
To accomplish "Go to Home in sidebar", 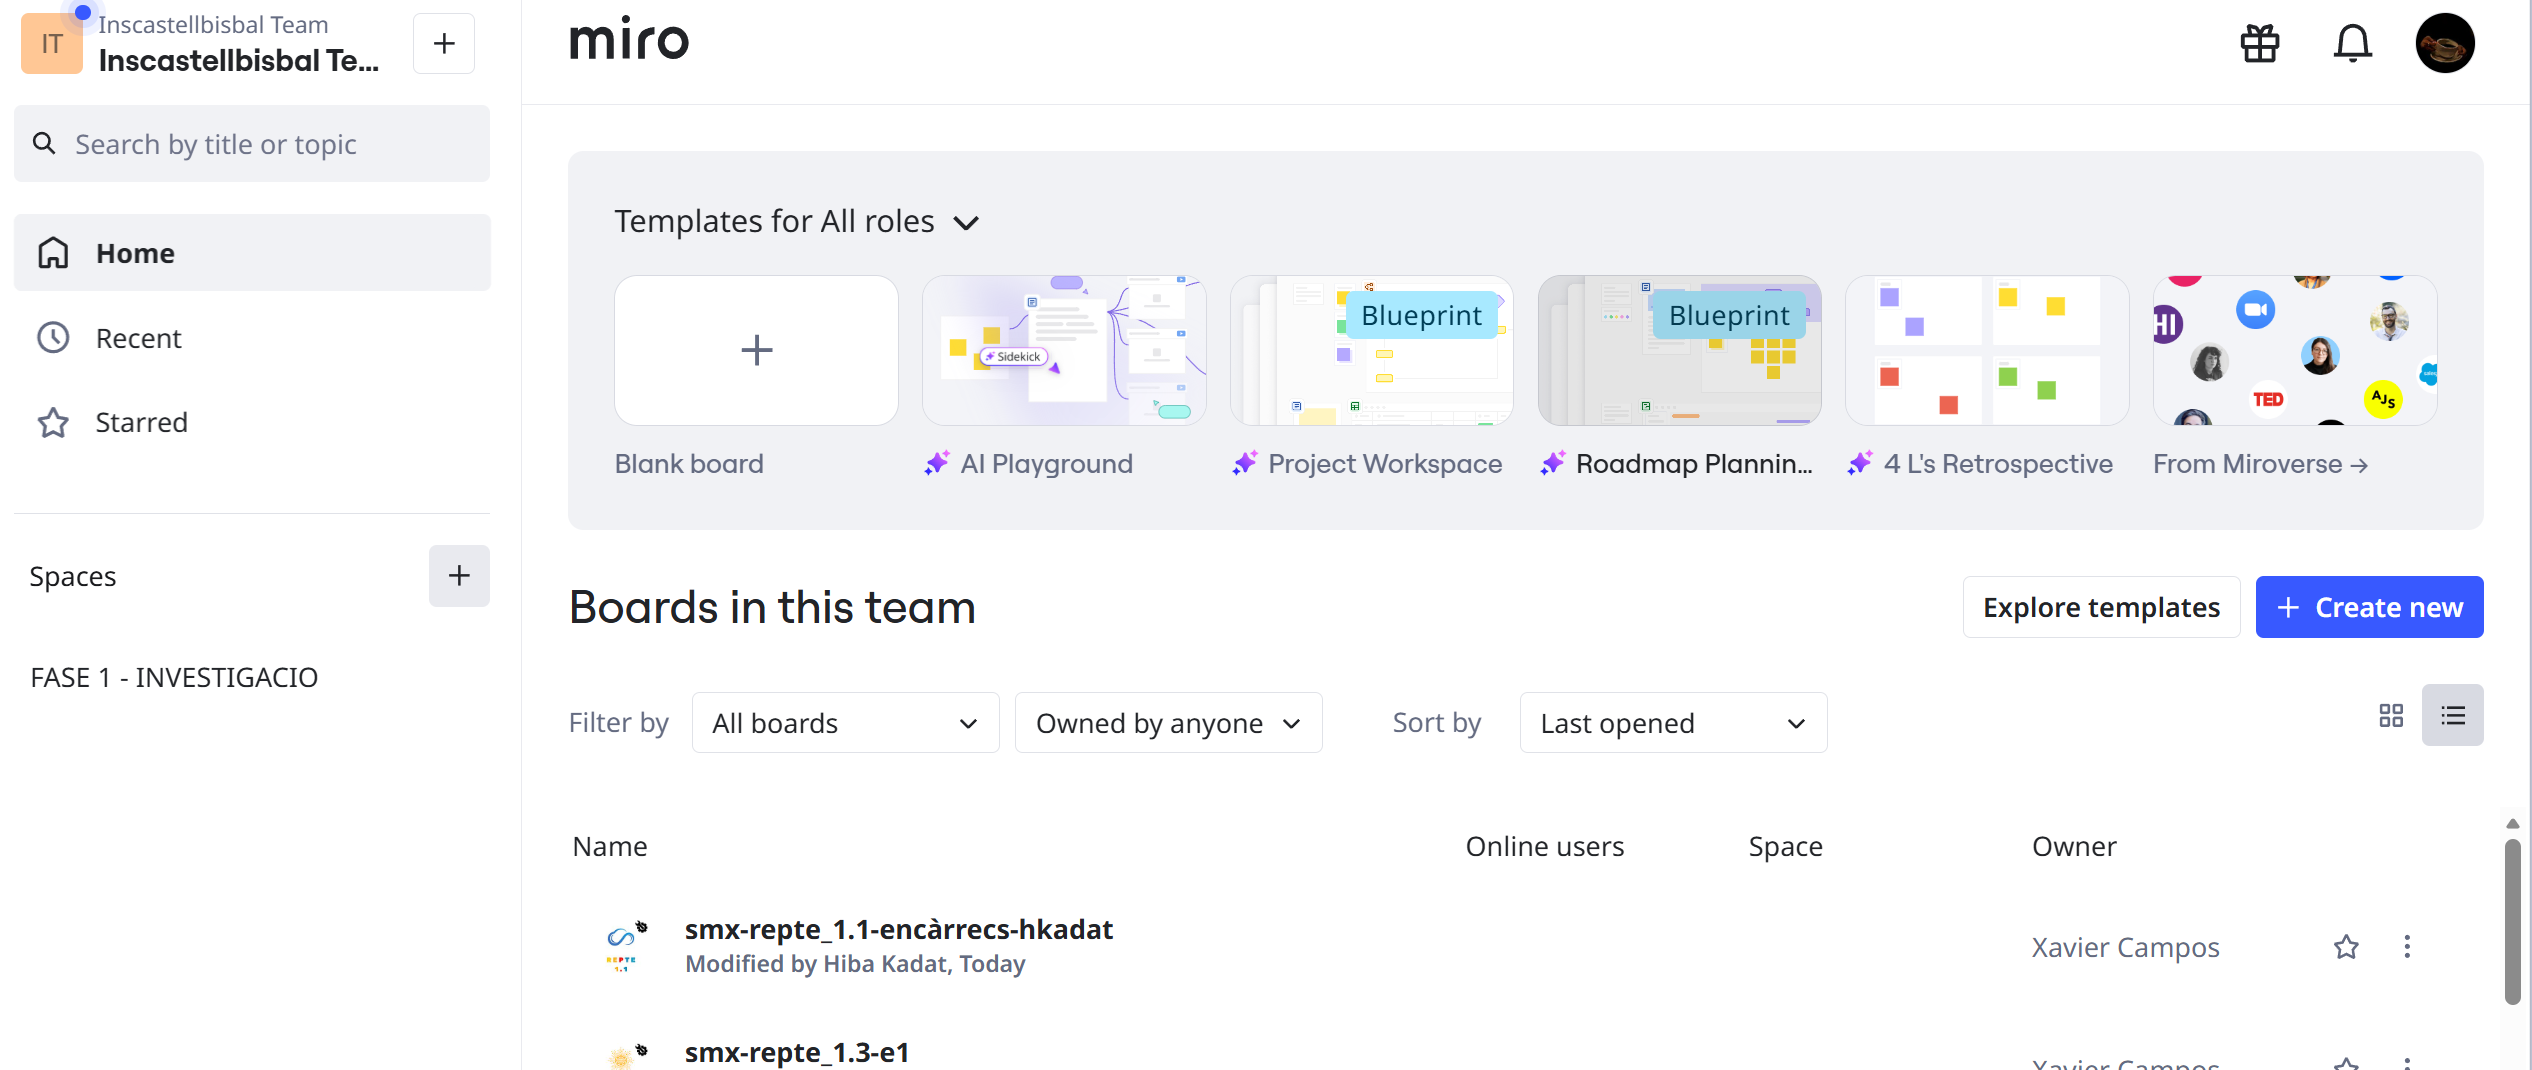I will click(252, 253).
